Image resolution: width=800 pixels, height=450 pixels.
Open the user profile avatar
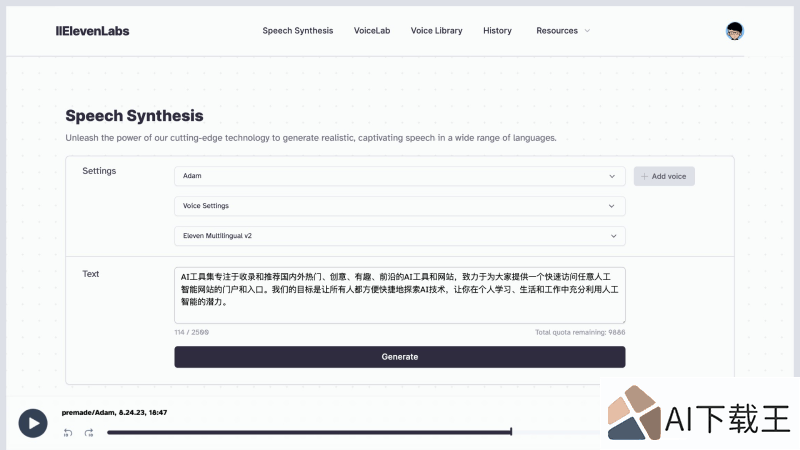(735, 31)
